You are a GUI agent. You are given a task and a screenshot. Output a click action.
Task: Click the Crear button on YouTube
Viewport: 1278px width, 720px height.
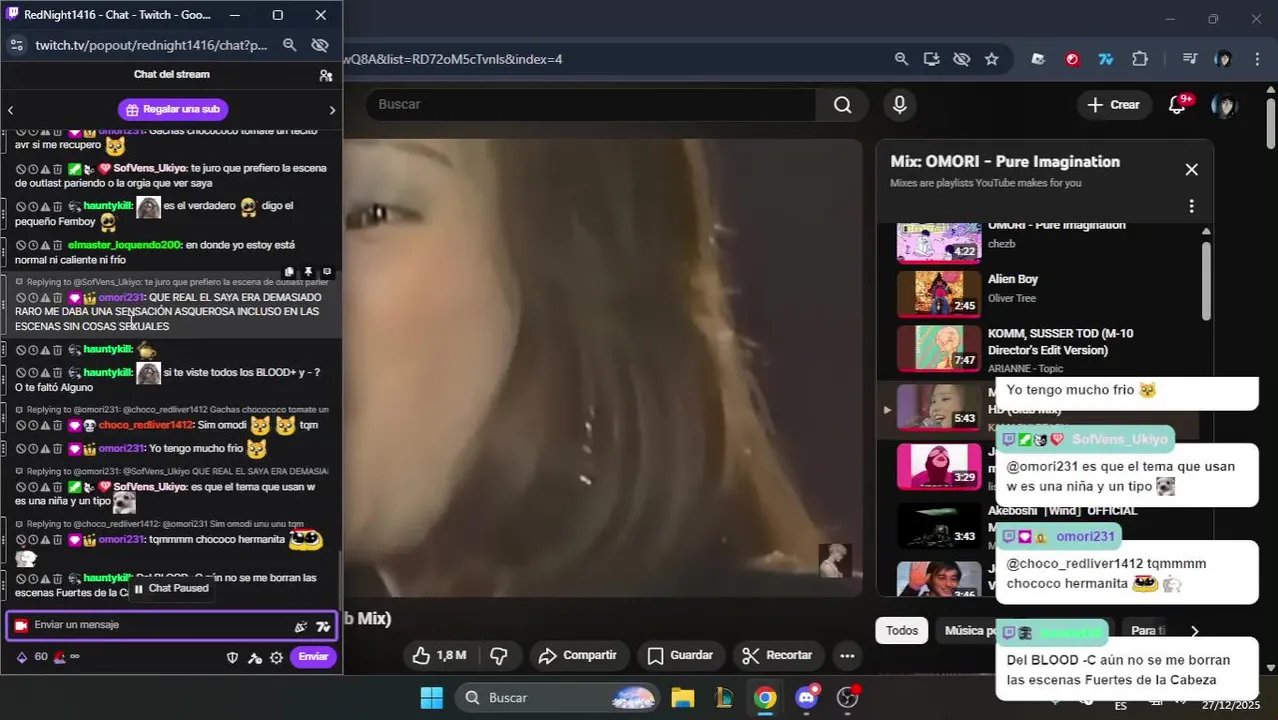coord(1114,105)
